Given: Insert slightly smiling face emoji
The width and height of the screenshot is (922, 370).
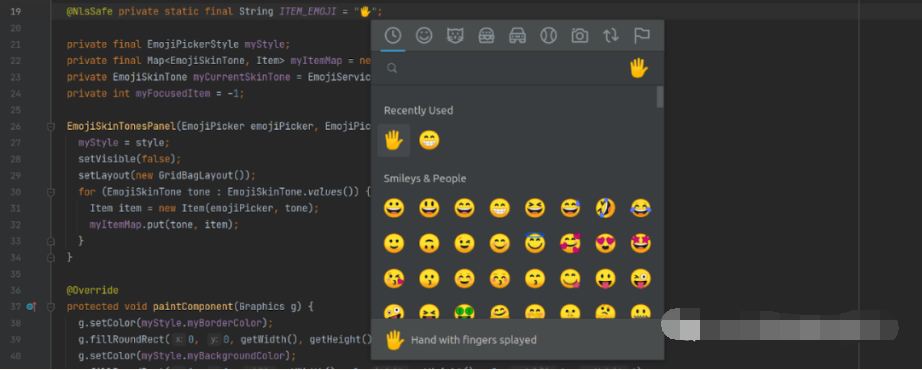Looking at the screenshot, I should pos(394,244).
